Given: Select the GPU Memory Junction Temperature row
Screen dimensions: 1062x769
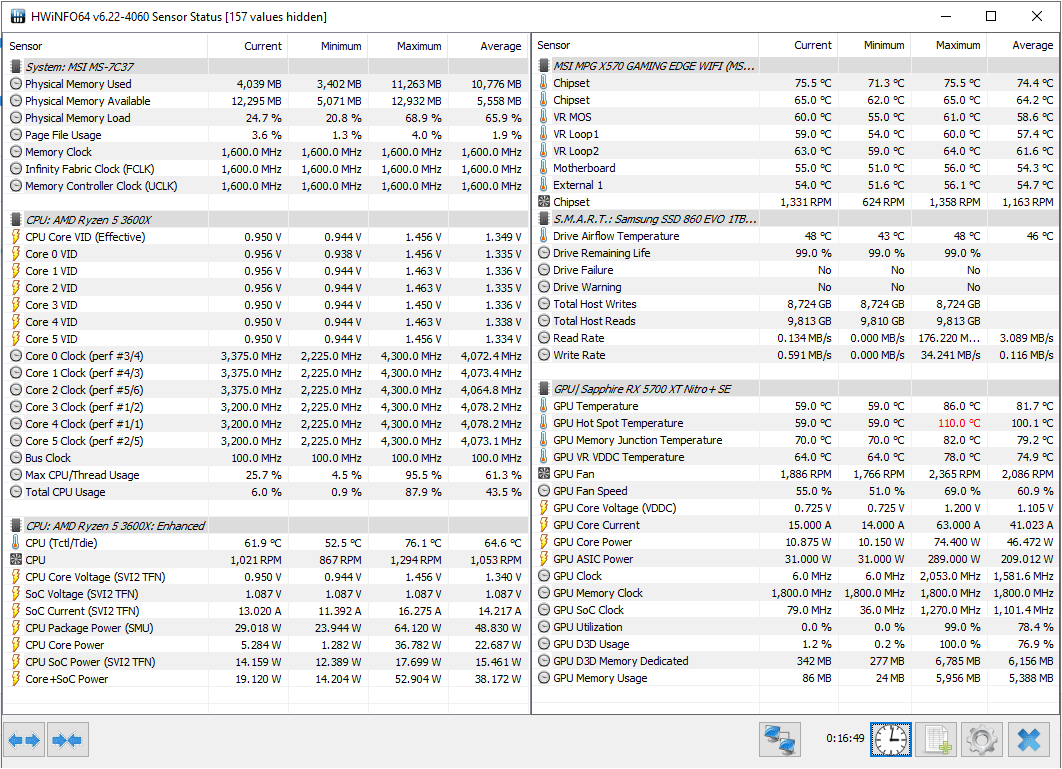Looking at the screenshot, I should [796, 440].
